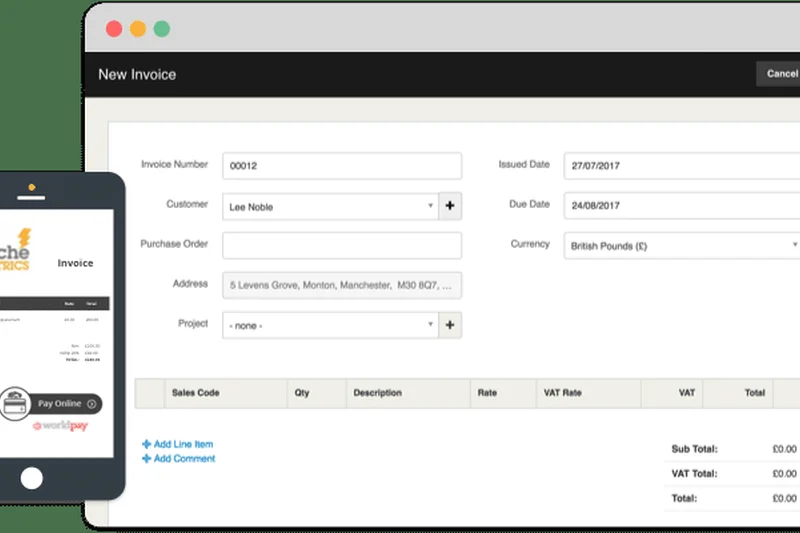Click the empty Purchase Order field
Viewport: 800px width, 533px height.
click(342, 245)
